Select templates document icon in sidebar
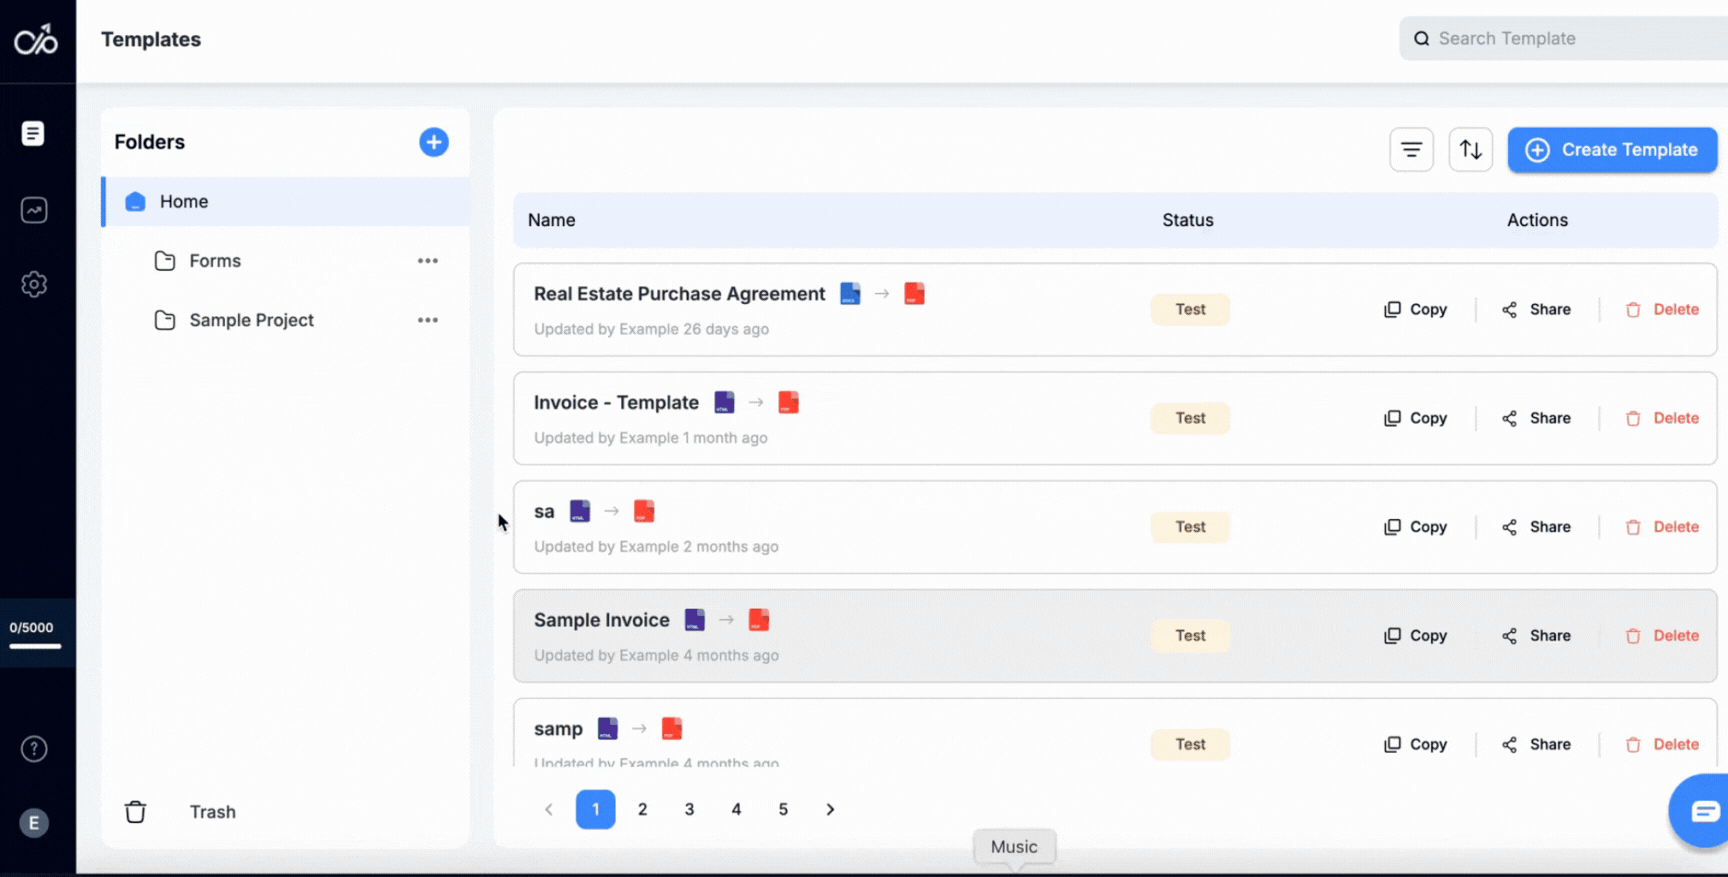Viewport: 1728px width, 877px height. (x=33, y=133)
